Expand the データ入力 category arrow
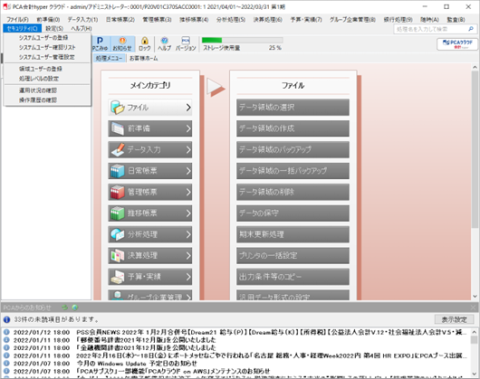Screen dimensions: 480x379 point(188,150)
